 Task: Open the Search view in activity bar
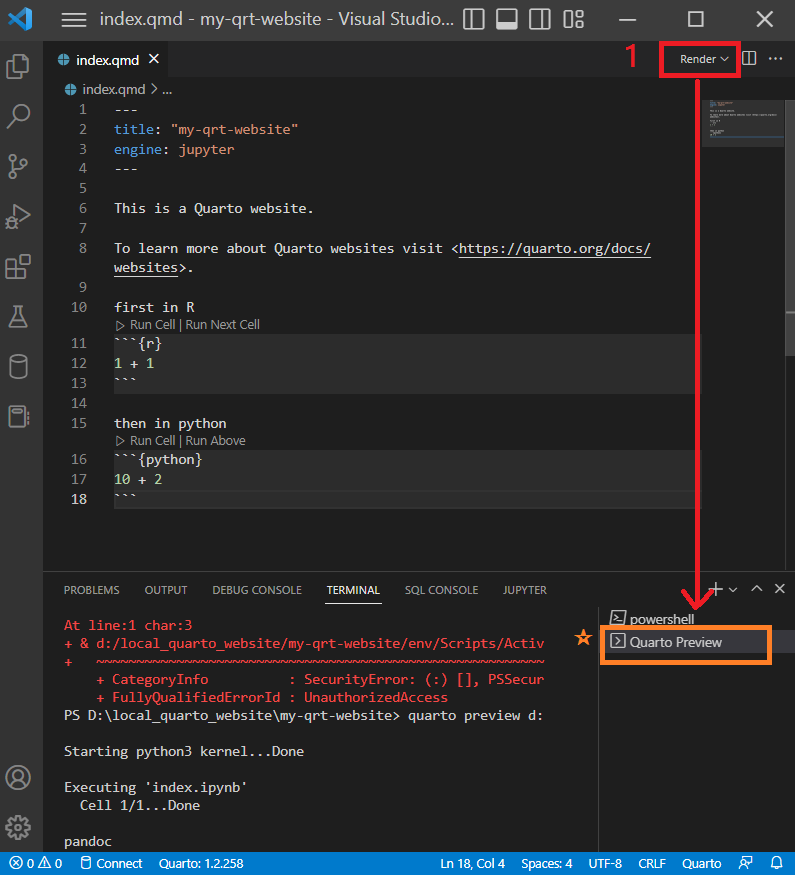(18, 116)
